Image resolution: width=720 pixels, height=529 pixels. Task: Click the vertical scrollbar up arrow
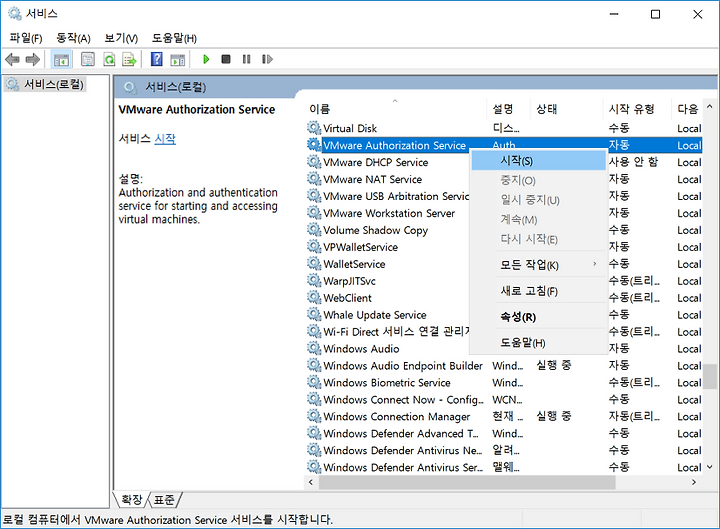(x=710, y=107)
